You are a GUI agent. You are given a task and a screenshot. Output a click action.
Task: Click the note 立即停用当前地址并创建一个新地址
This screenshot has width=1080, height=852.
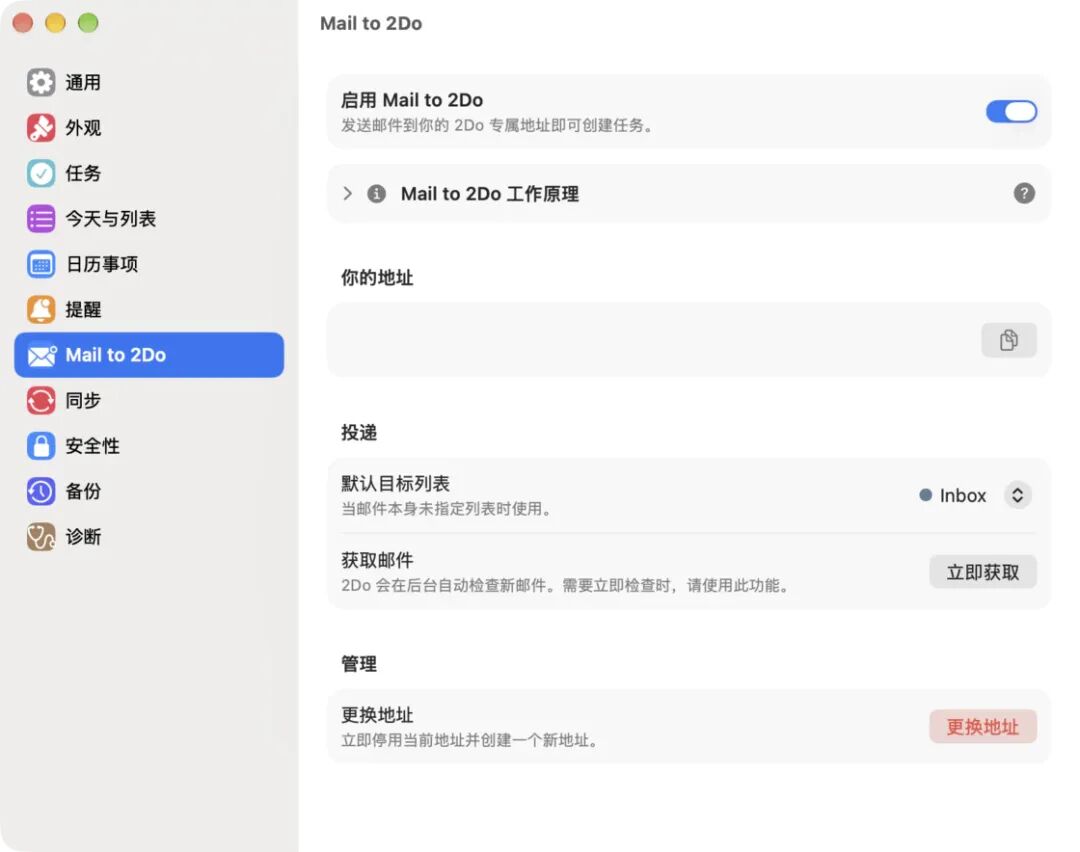[x=470, y=740]
